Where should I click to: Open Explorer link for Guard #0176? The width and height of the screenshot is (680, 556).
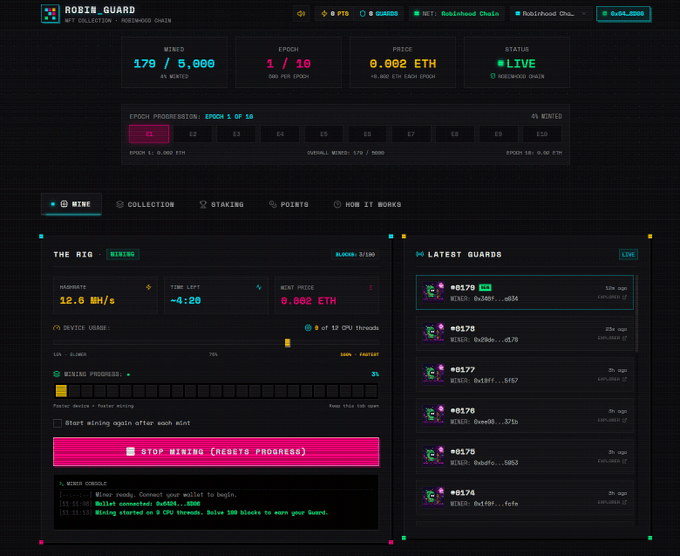[x=612, y=420]
